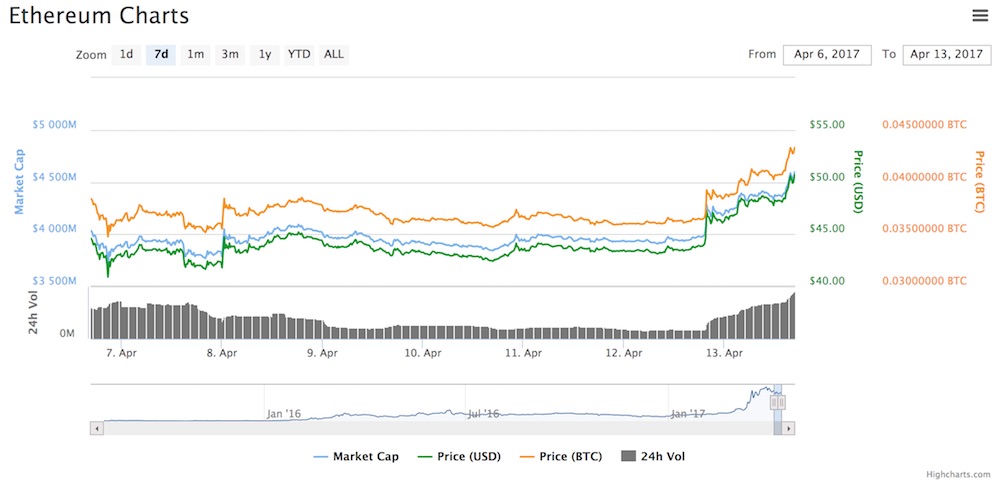The height and width of the screenshot is (483, 1000).
Task: Click the Jan '17 navigator label
Action: 688,414
